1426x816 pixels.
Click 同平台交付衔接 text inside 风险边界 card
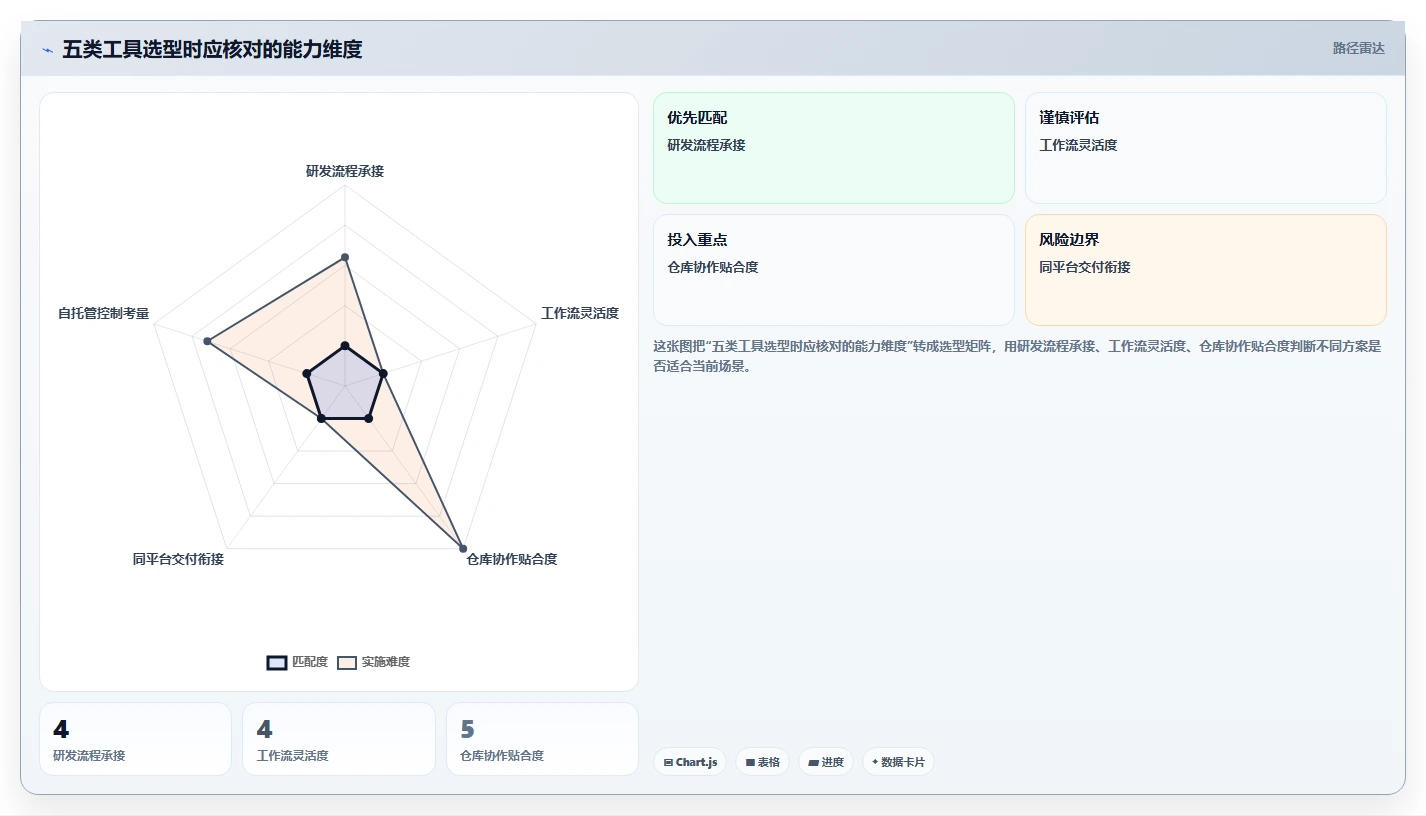1084,267
